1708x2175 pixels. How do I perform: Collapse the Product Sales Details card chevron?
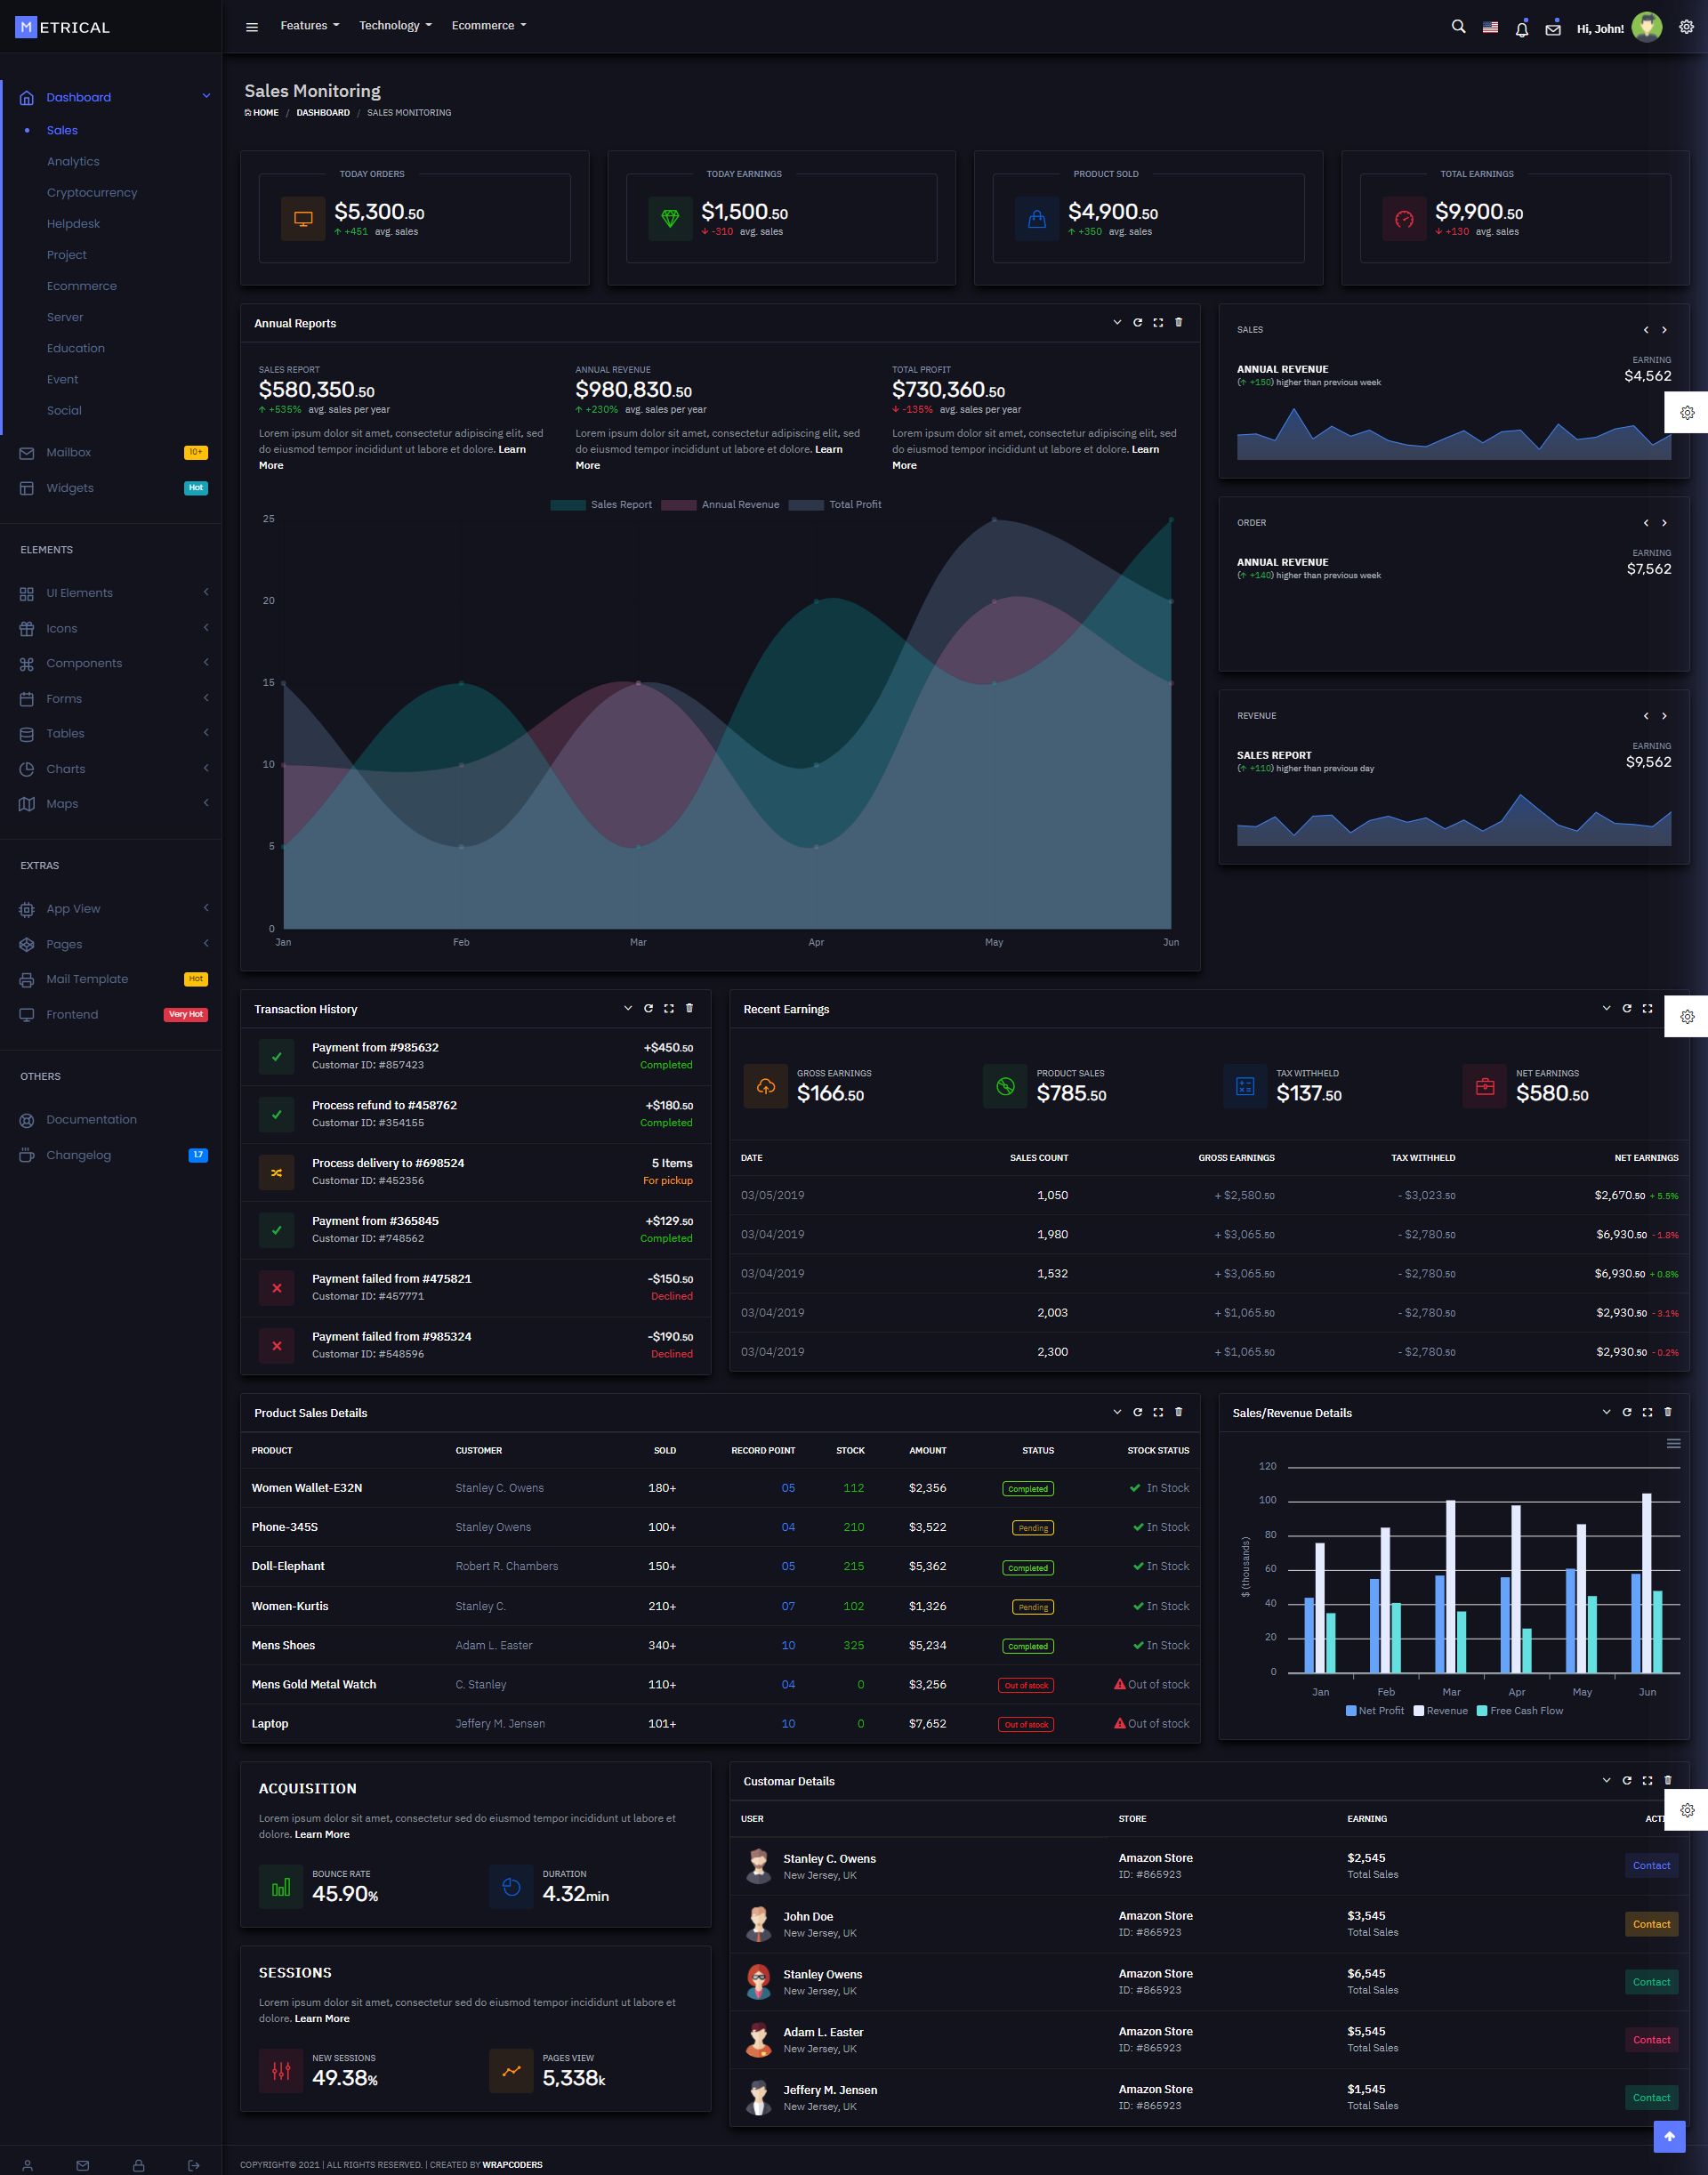coord(1117,1412)
